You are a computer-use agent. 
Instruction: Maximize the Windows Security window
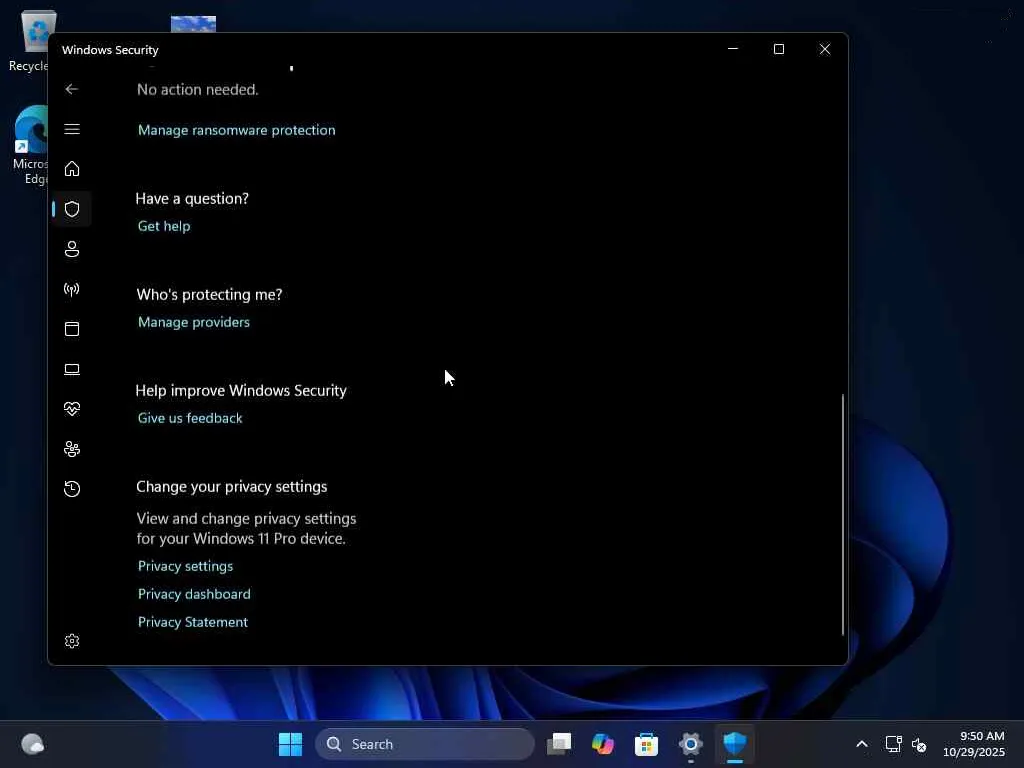point(778,49)
